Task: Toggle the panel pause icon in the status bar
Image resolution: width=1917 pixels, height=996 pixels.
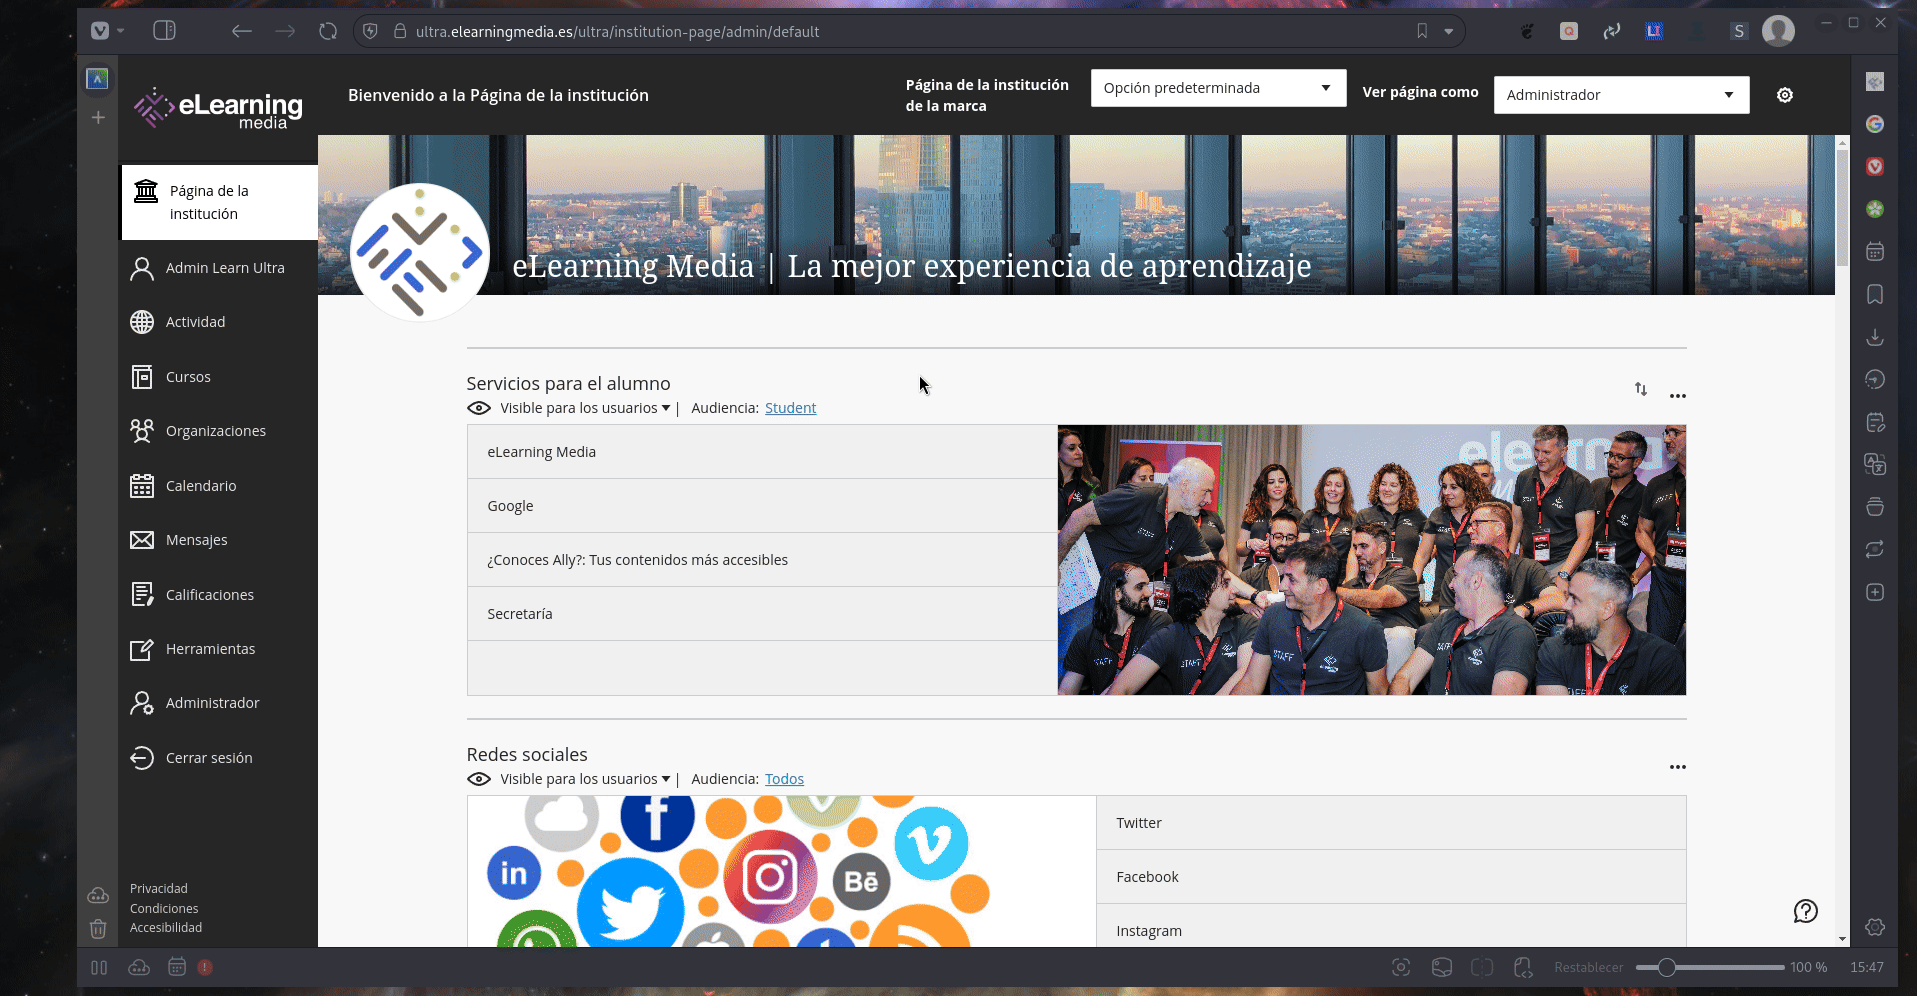Action: [99, 967]
